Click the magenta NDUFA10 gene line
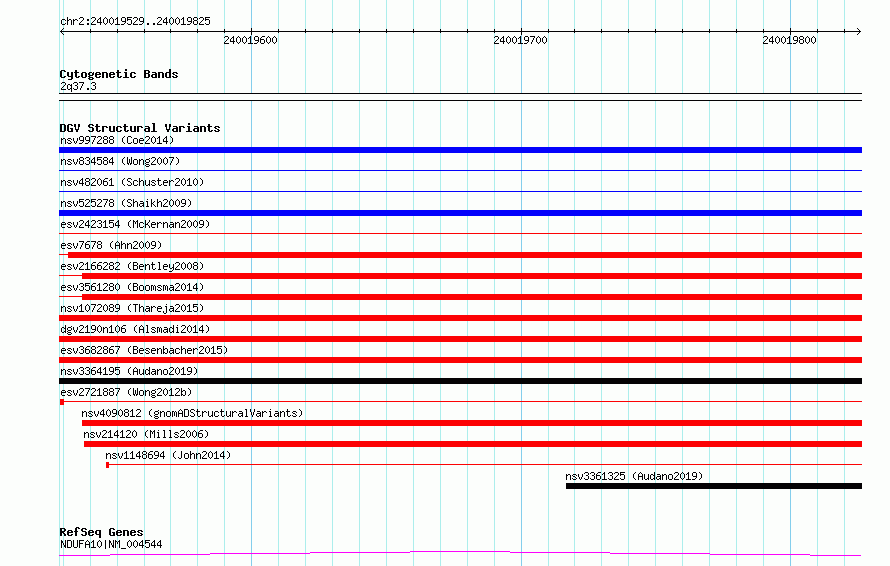This screenshot has width=890, height=566. pos(460,553)
